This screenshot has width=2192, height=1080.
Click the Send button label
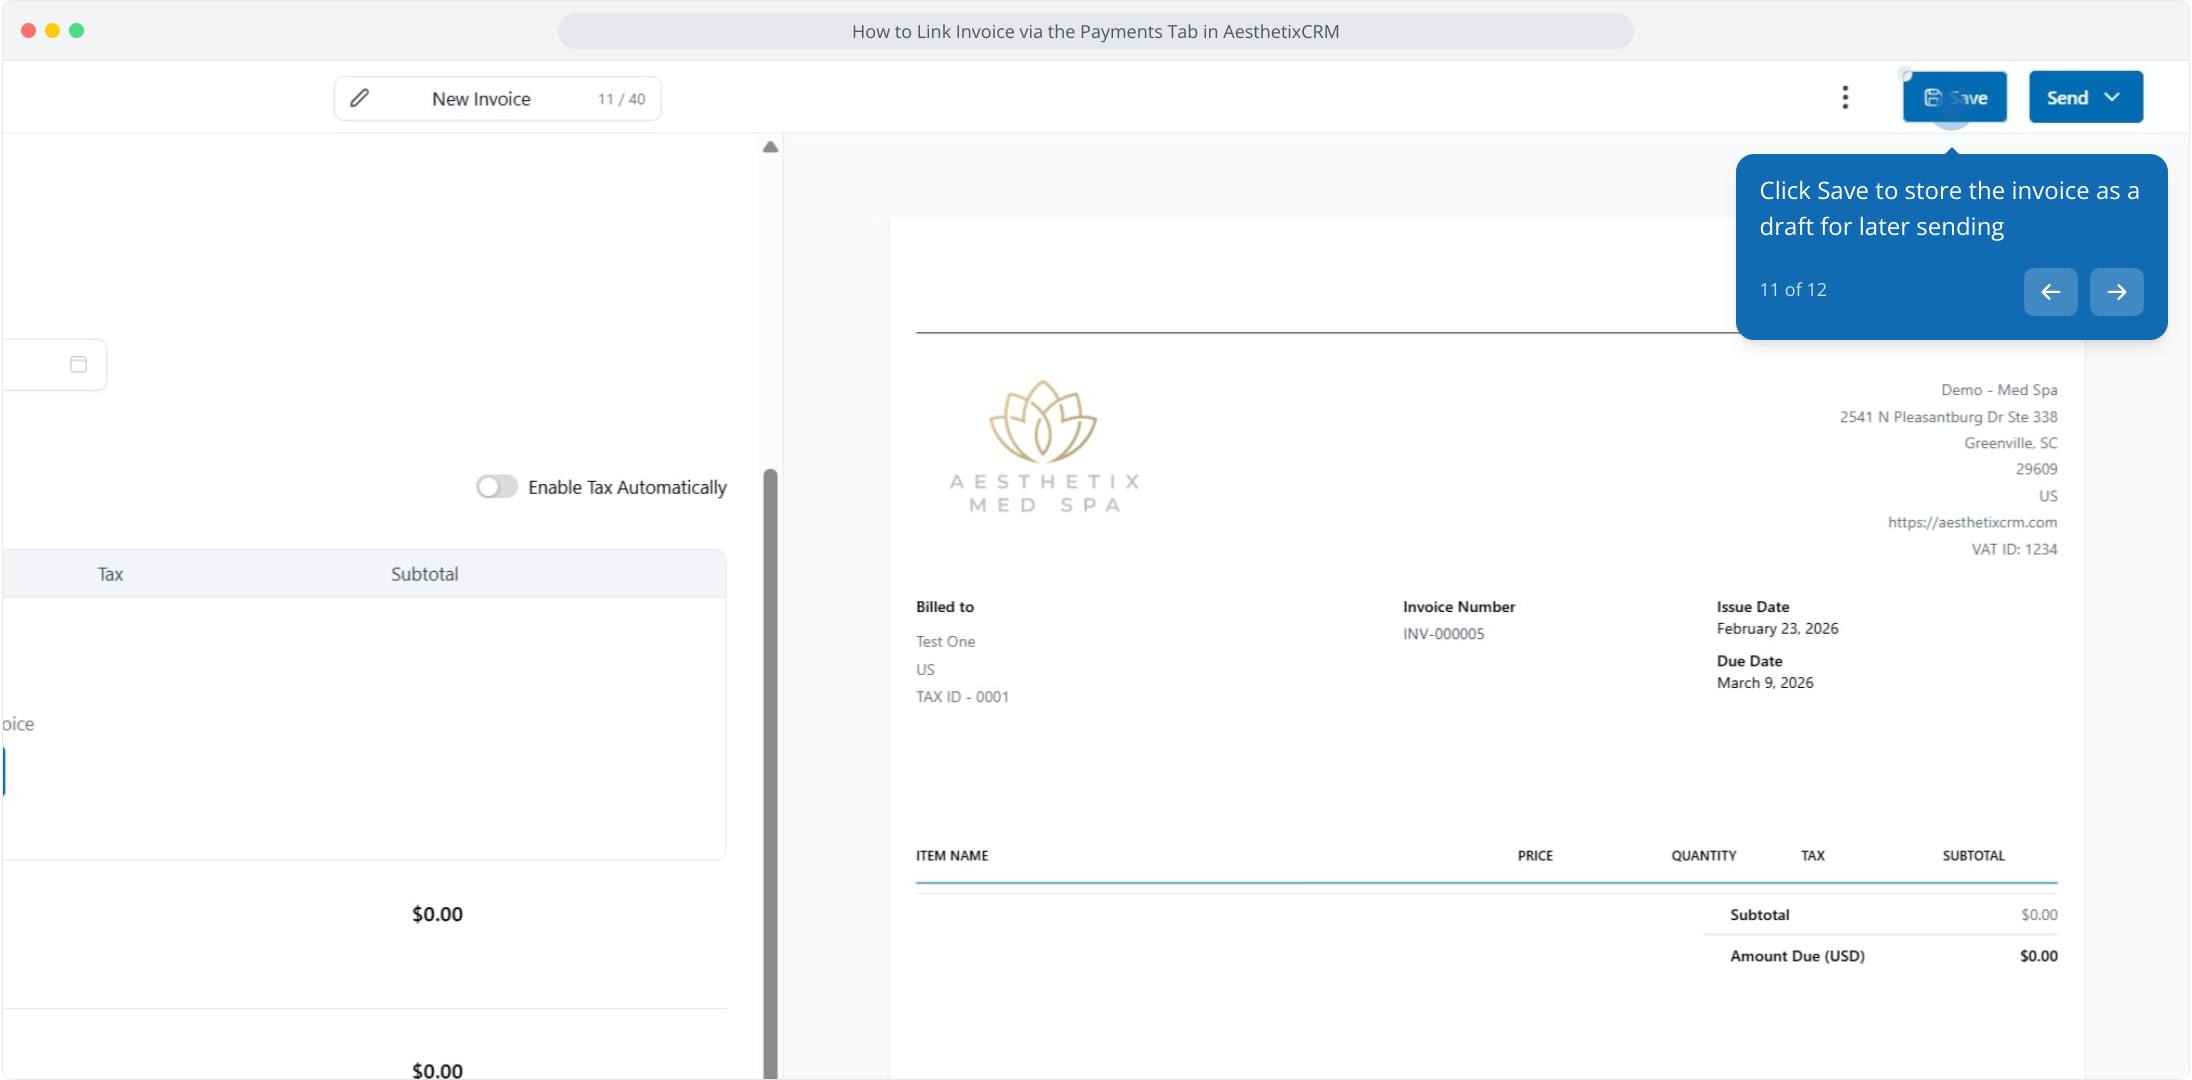[2066, 97]
